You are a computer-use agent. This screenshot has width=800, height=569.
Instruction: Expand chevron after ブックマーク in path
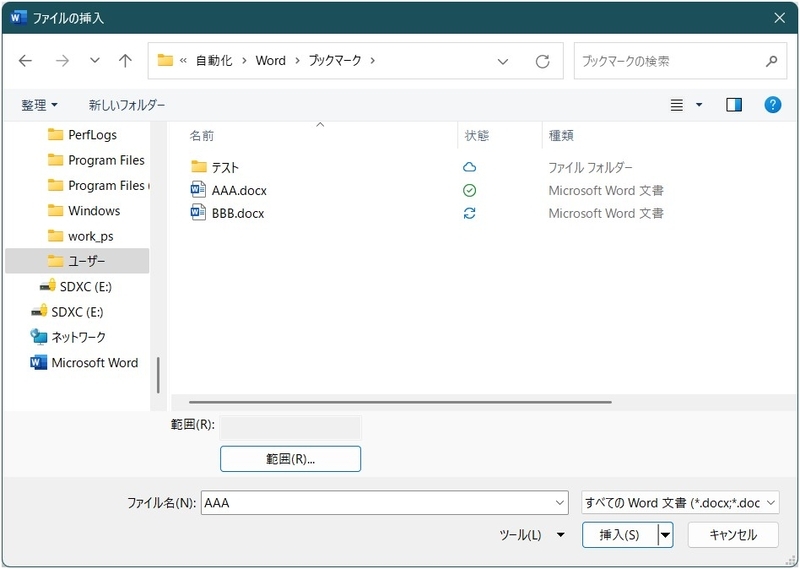tap(372, 60)
